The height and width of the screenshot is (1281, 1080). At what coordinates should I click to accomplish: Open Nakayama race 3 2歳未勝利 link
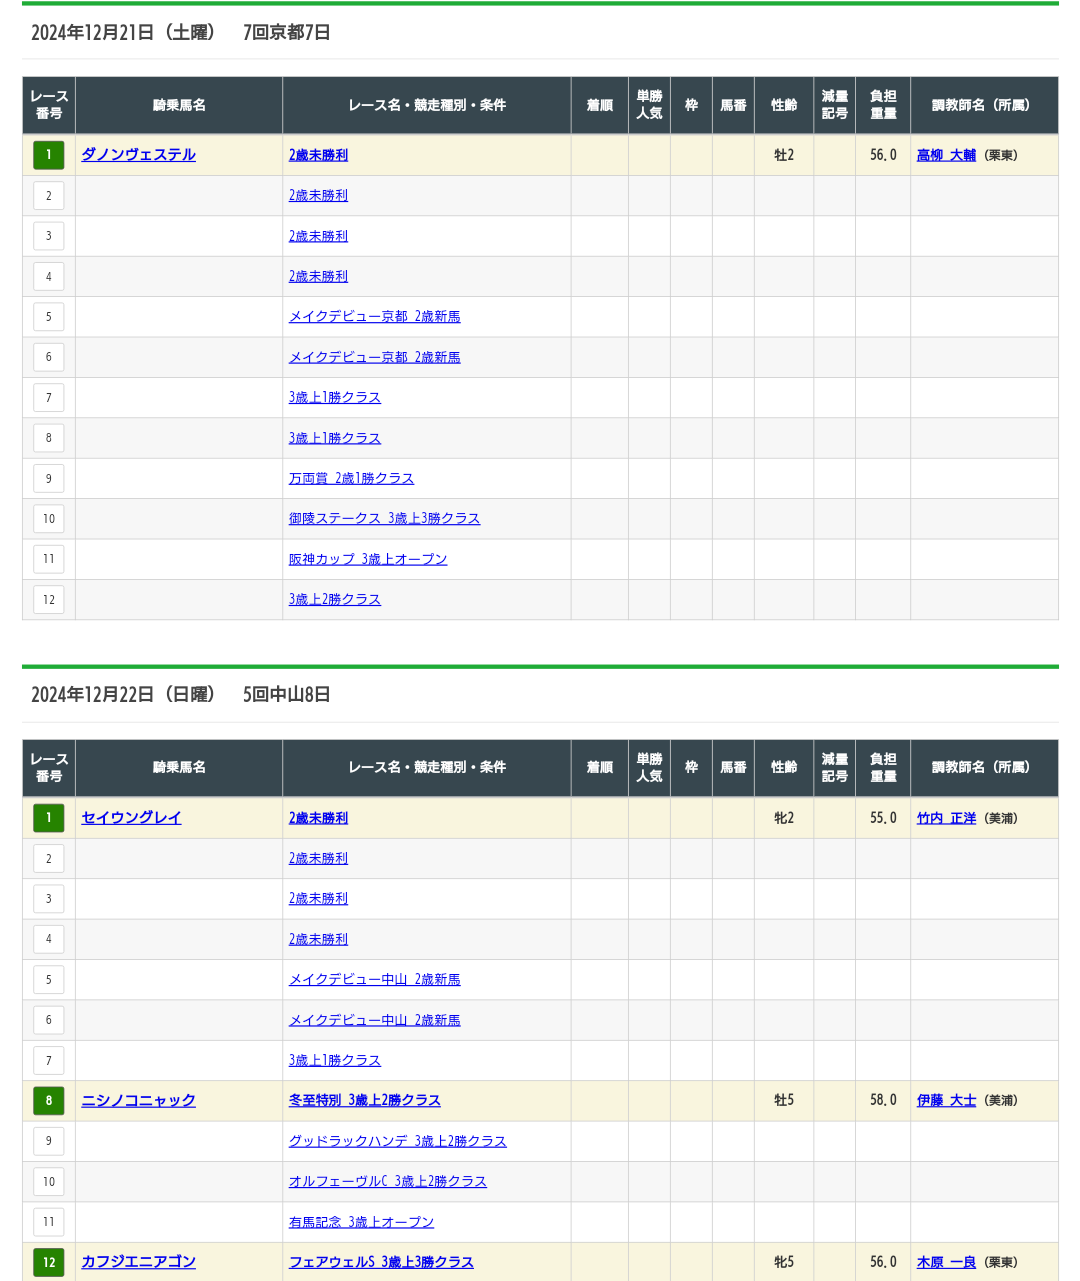[318, 898]
